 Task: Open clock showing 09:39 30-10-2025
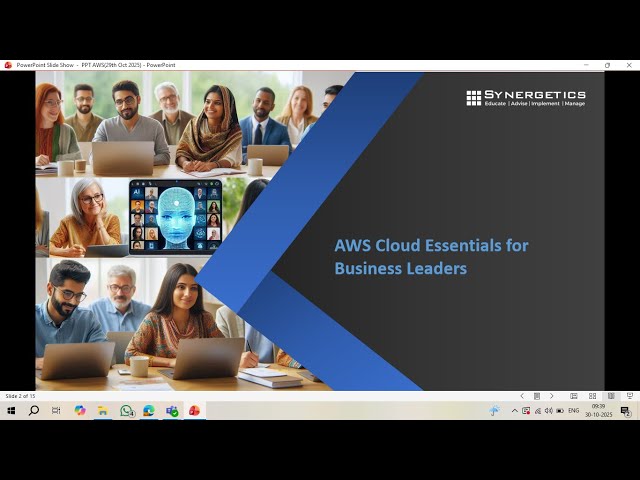(x=599, y=411)
